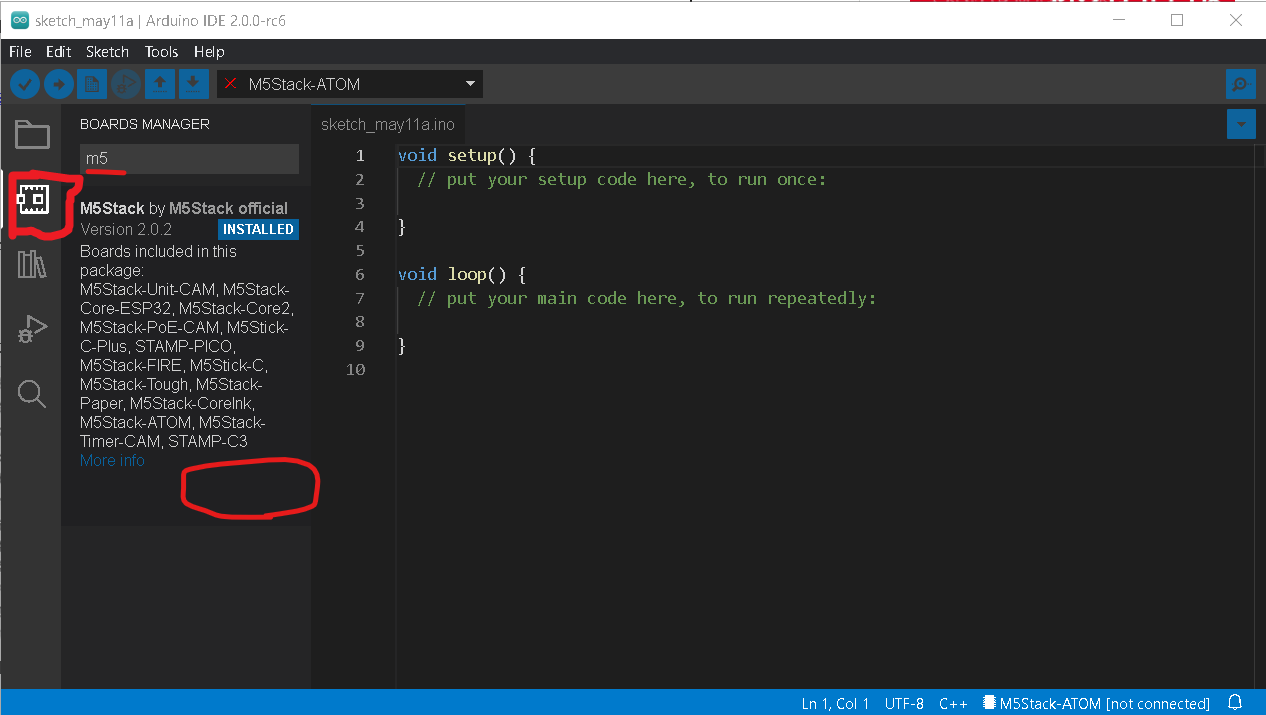
Task: Click the boards search field containing m5
Action: click(189, 158)
